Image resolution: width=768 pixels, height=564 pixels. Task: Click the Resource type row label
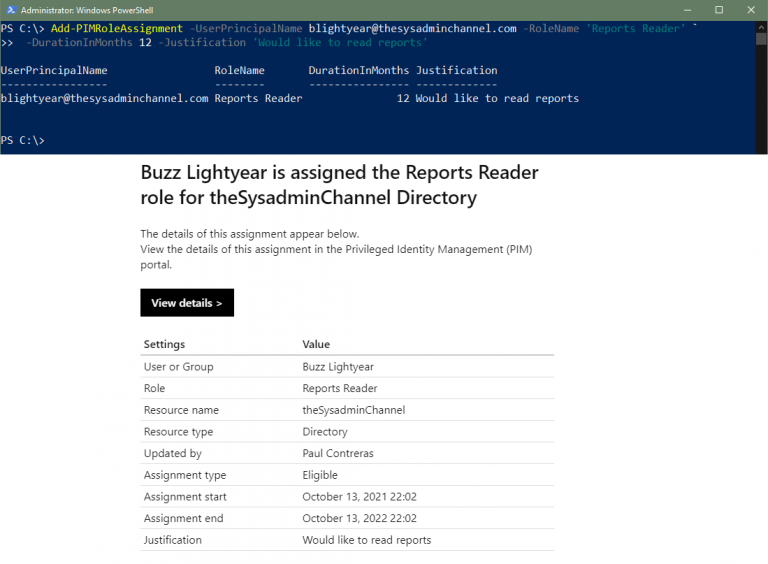pos(178,432)
